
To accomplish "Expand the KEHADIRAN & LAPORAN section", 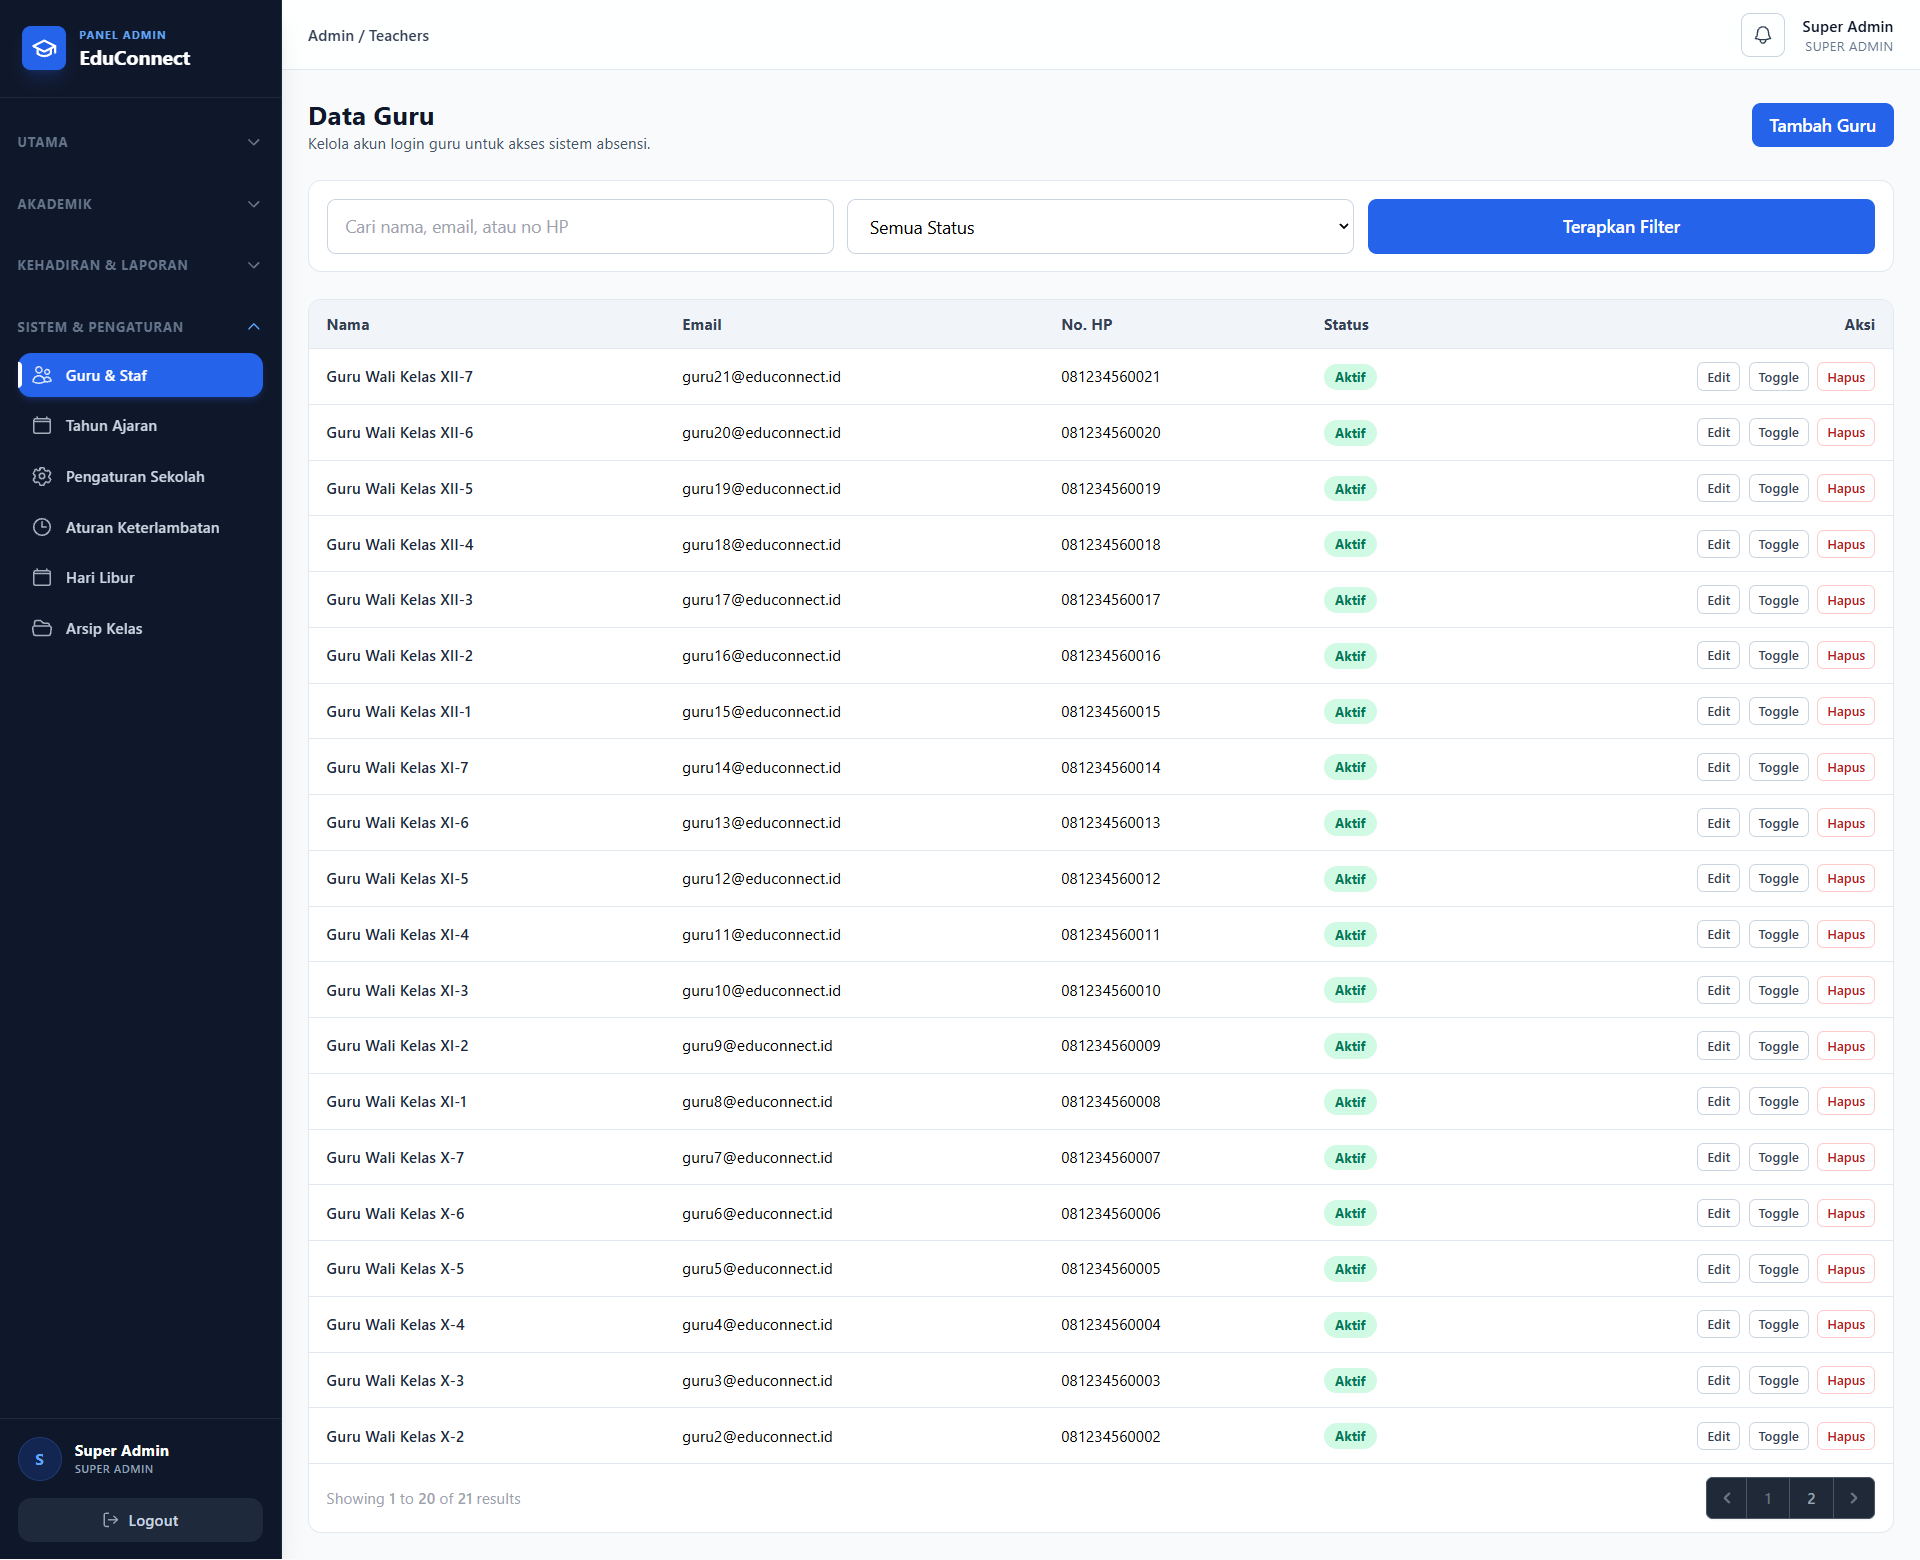I will click(x=140, y=265).
